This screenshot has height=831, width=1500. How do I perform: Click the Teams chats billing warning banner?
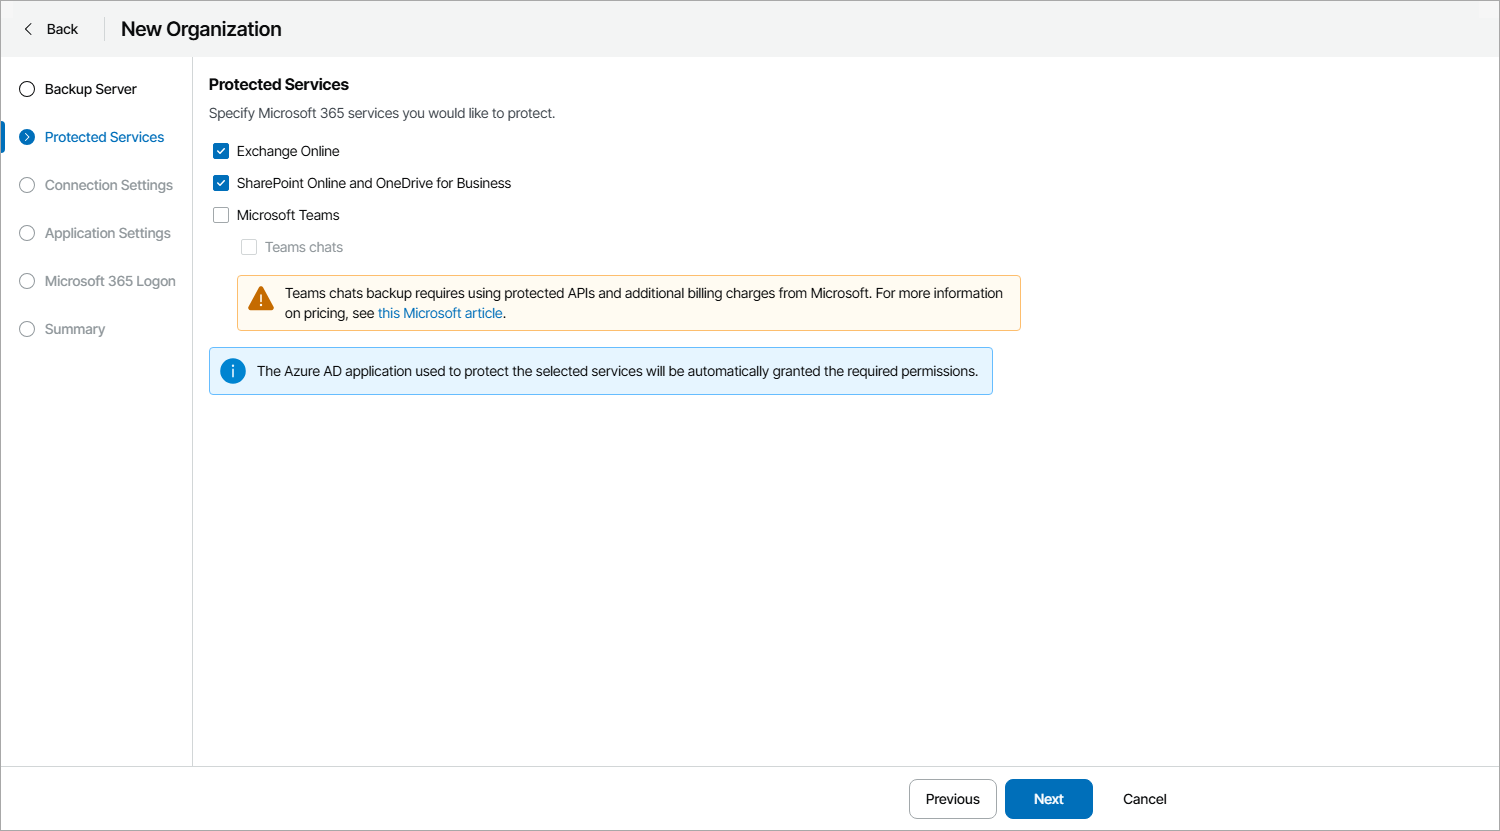(x=628, y=302)
